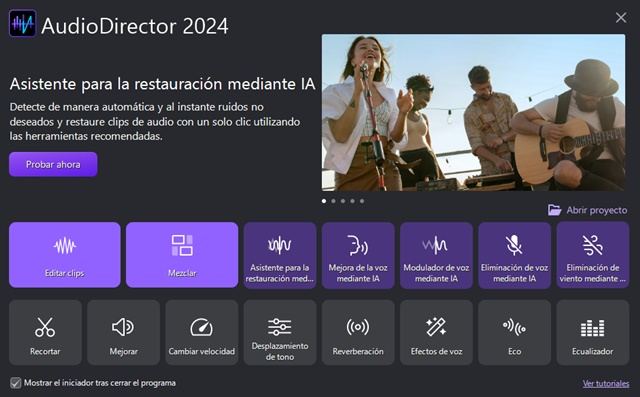The width and height of the screenshot is (640, 397).
Task: Select the fourth carousel dot
Action: tap(352, 201)
